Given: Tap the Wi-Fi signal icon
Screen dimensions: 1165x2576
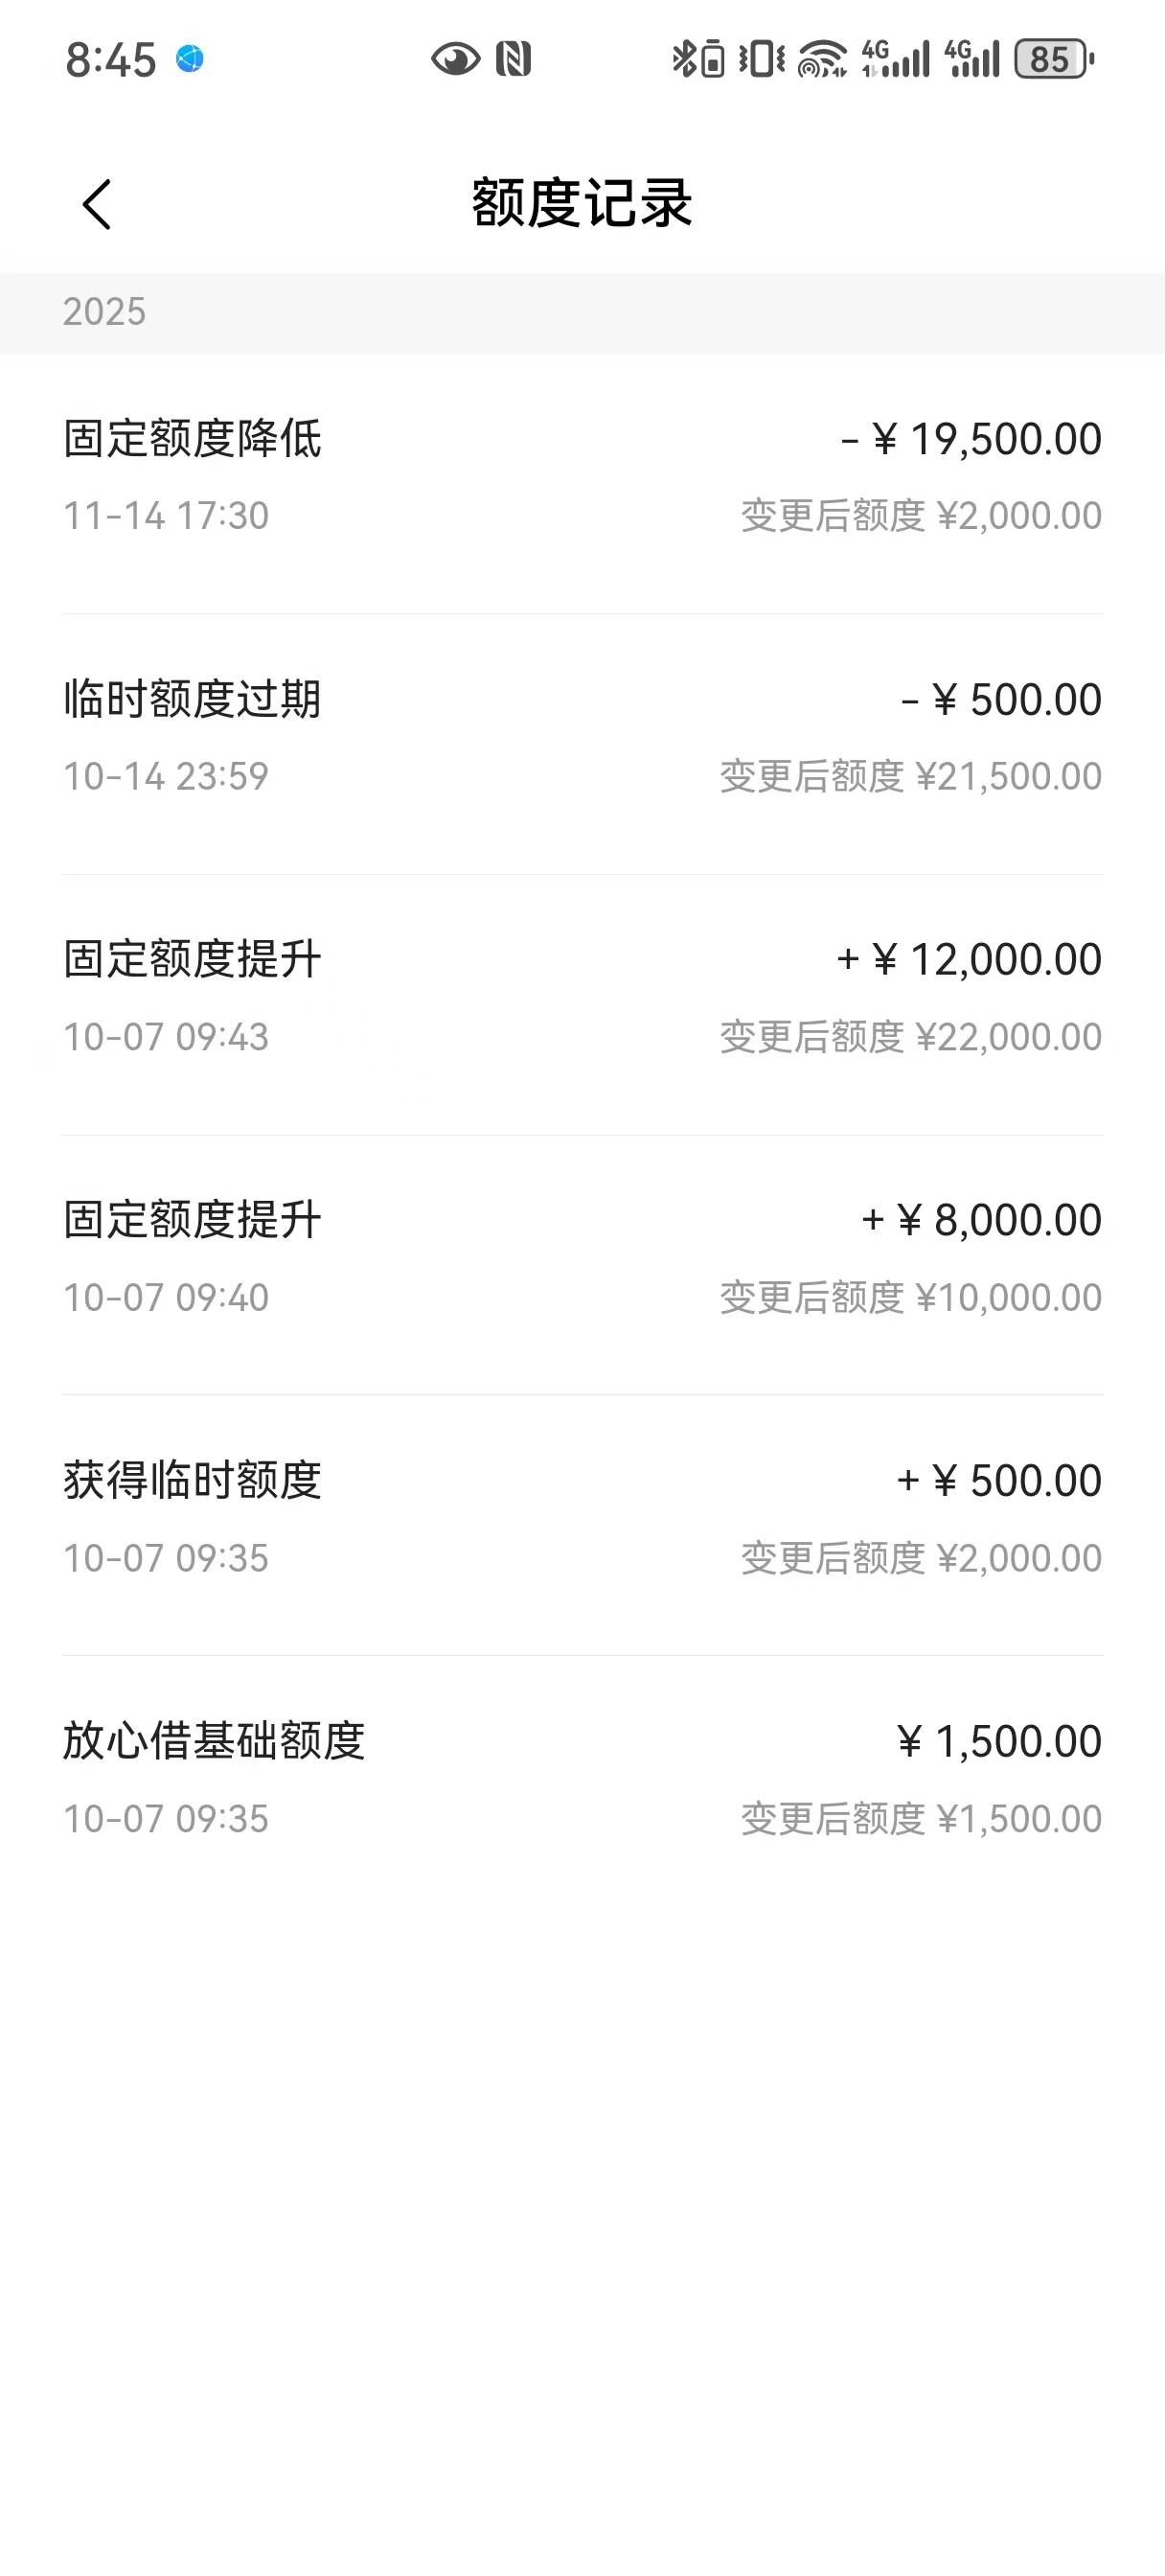Looking at the screenshot, I should [x=822, y=60].
